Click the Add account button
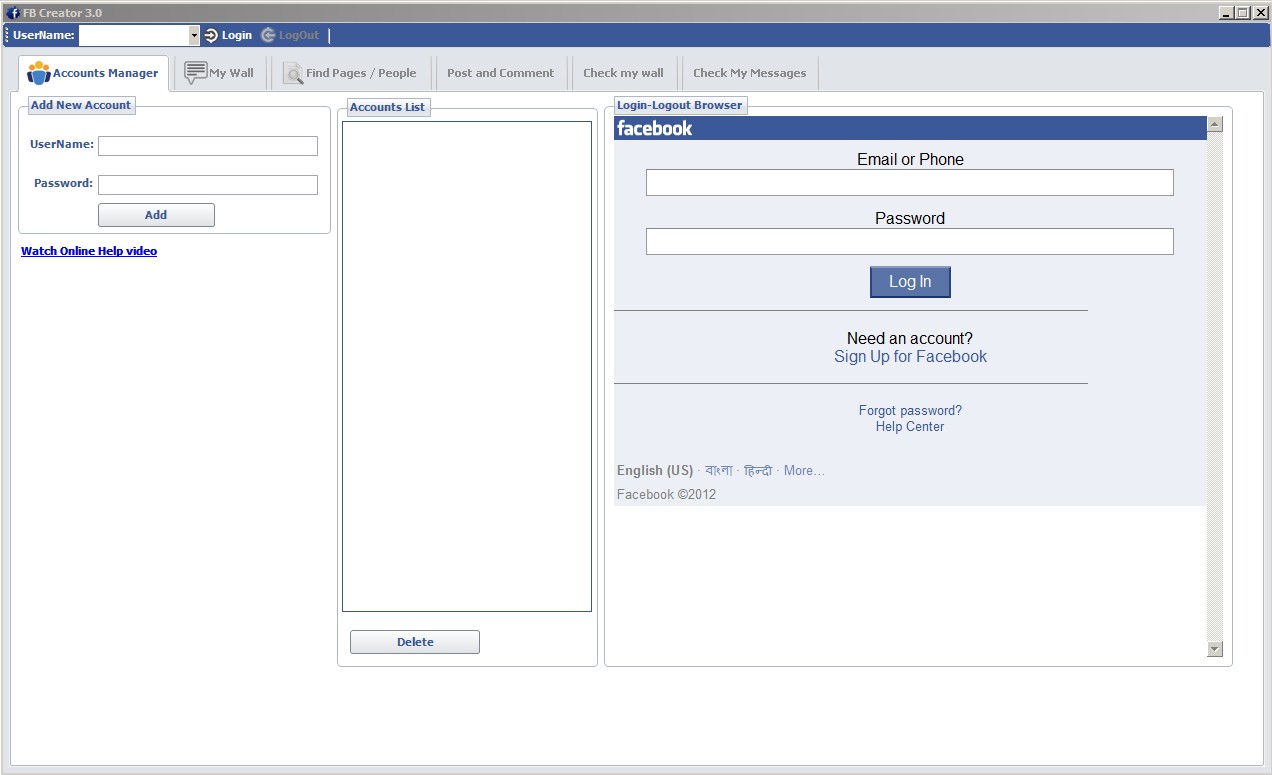The height and width of the screenshot is (775, 1272). (156, 215)
